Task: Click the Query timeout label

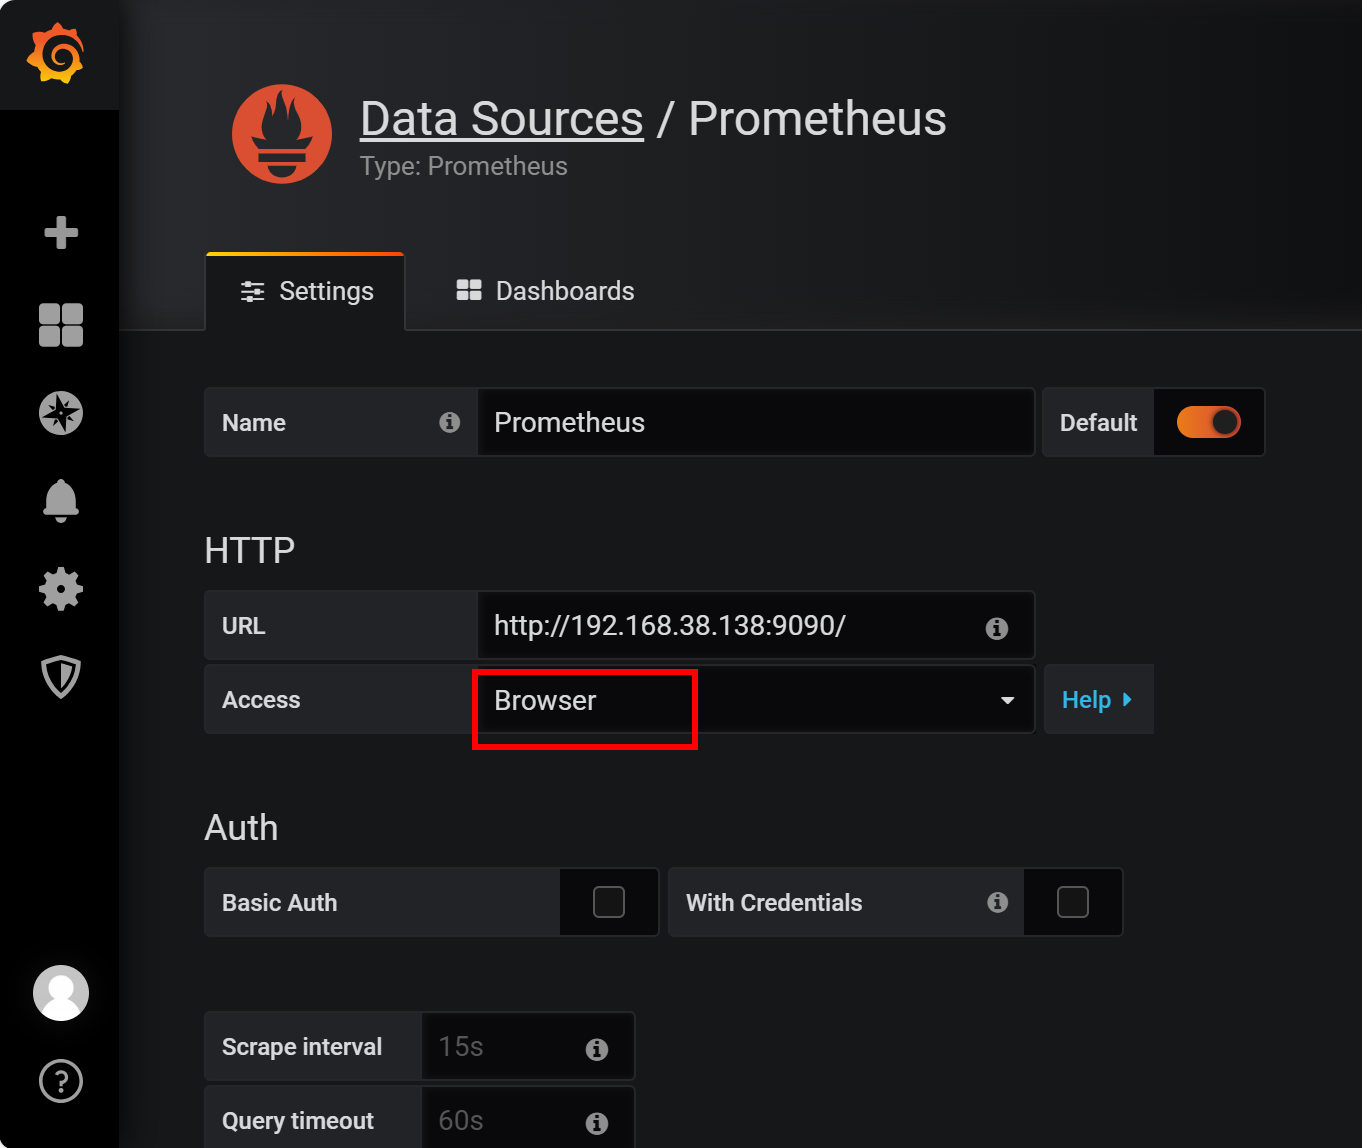Action: click(x=298, y=1121)
